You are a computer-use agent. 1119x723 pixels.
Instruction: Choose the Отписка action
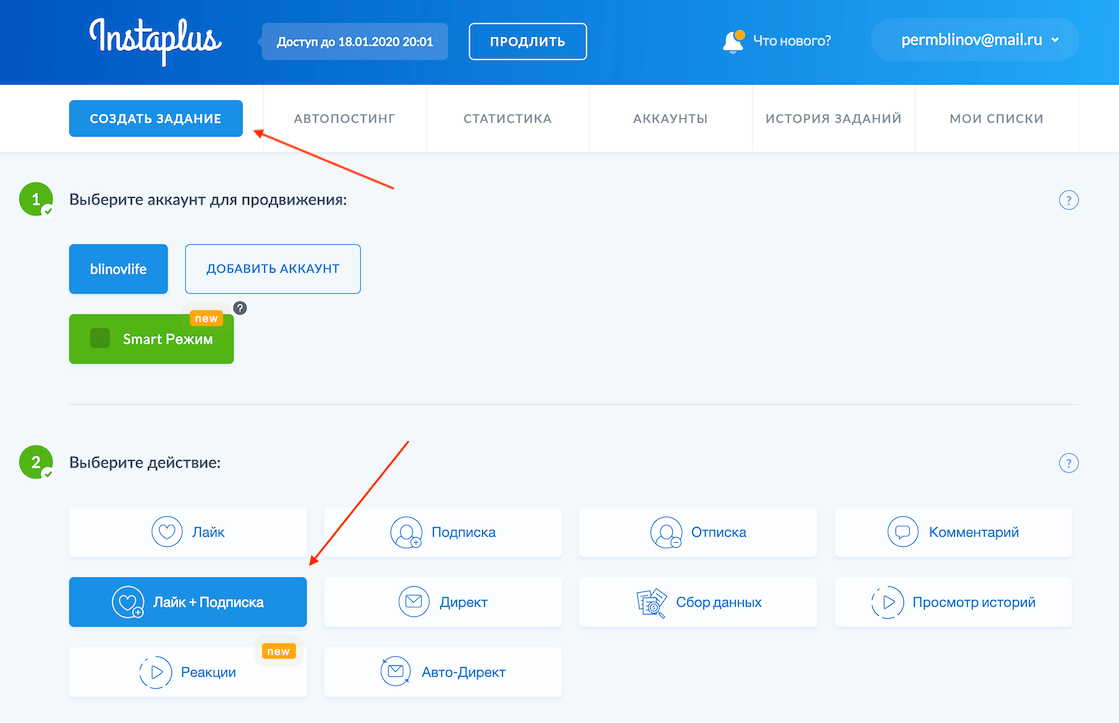[698, 532]
